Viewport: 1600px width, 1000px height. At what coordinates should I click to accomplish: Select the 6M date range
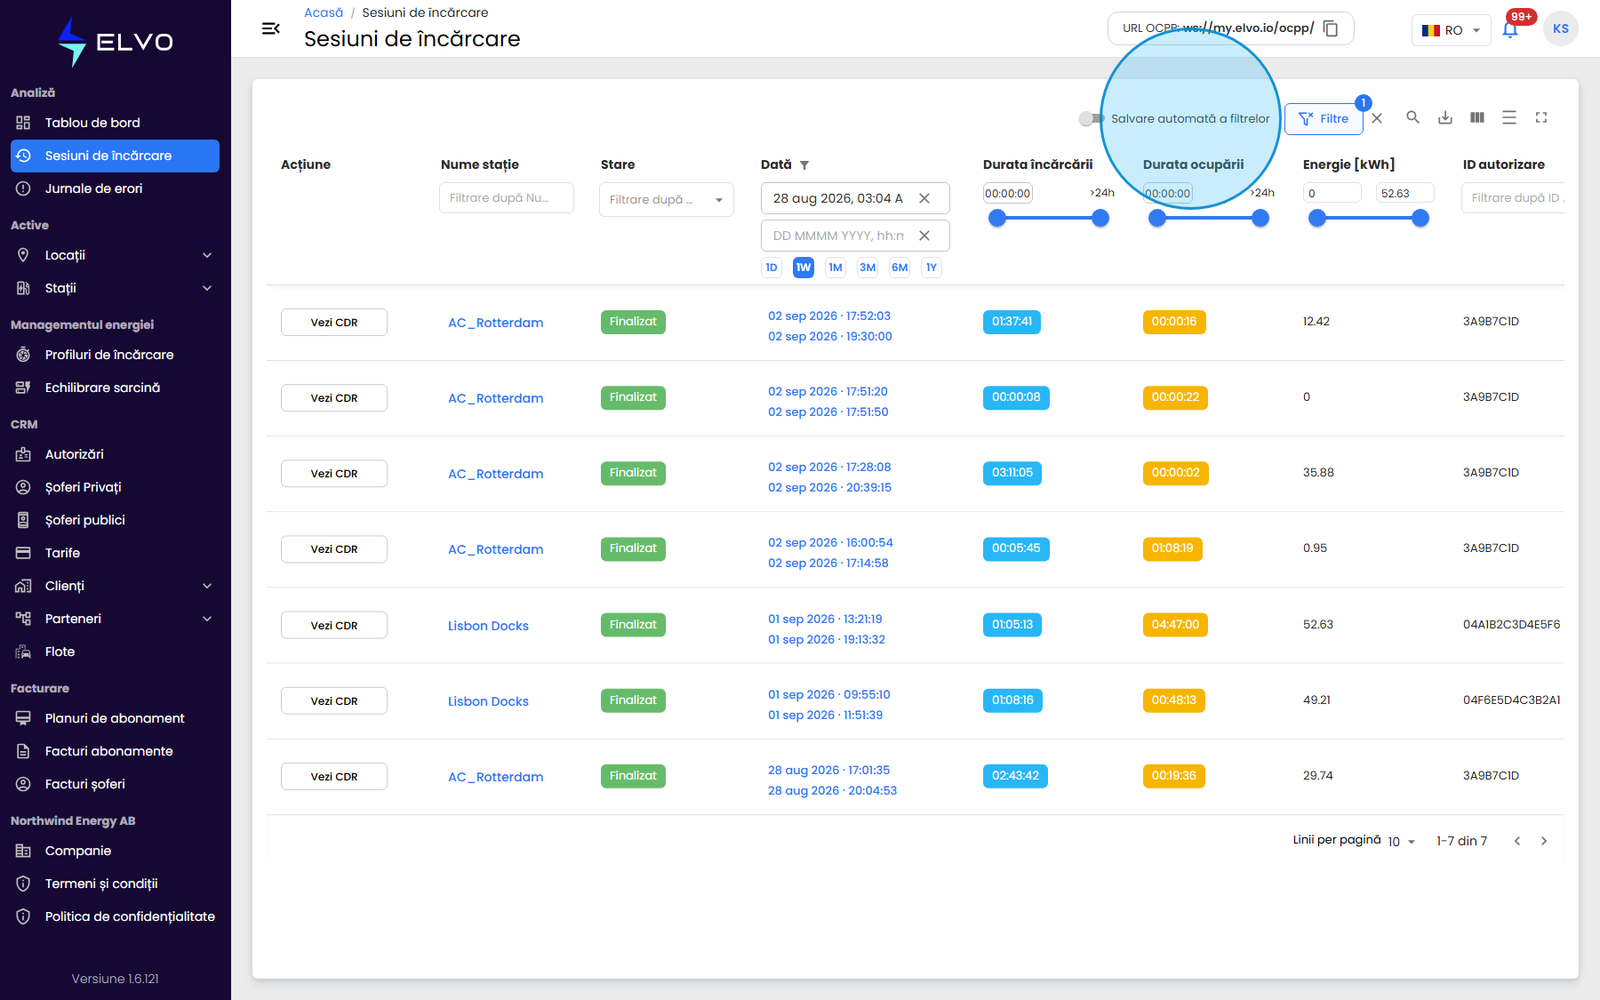tap(899, 267)
